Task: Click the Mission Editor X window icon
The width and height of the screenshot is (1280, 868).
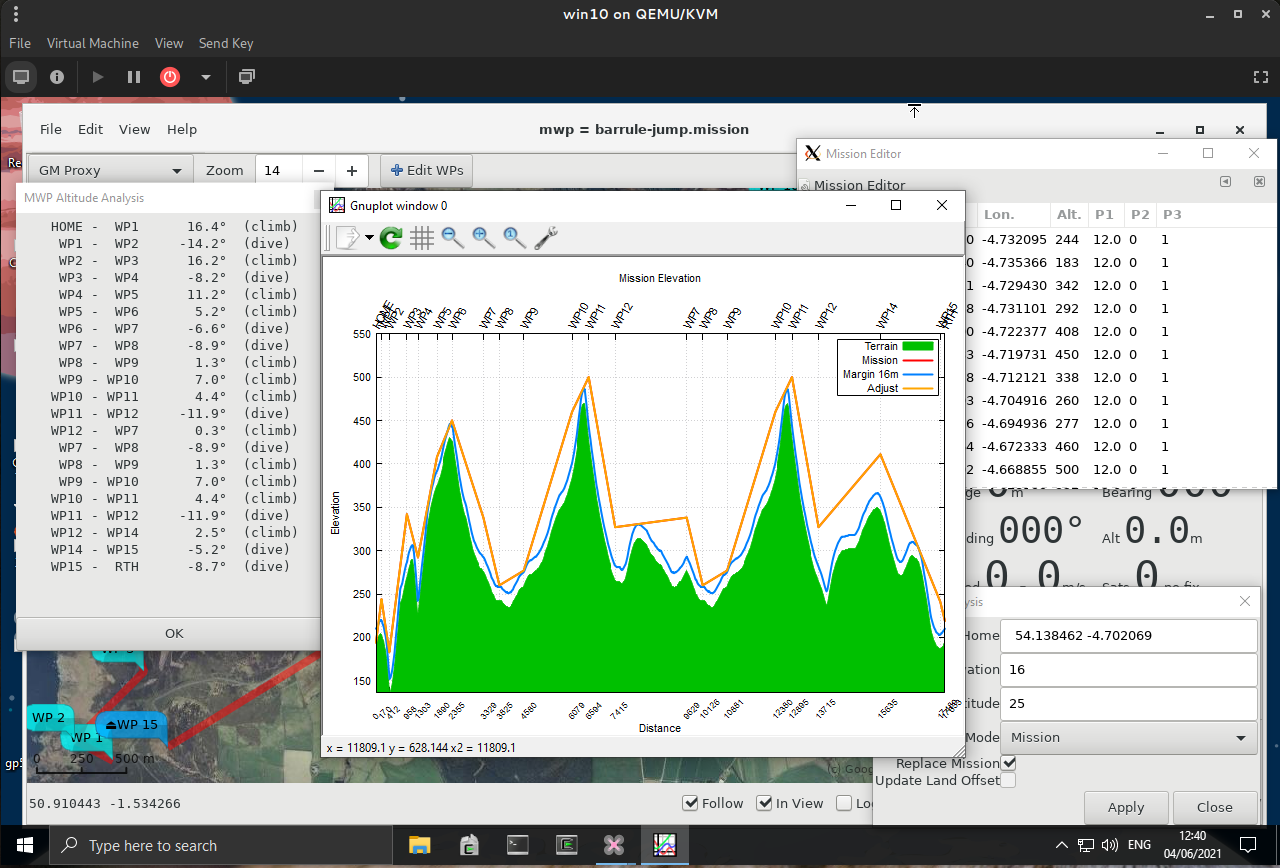Action: [813, 153]
